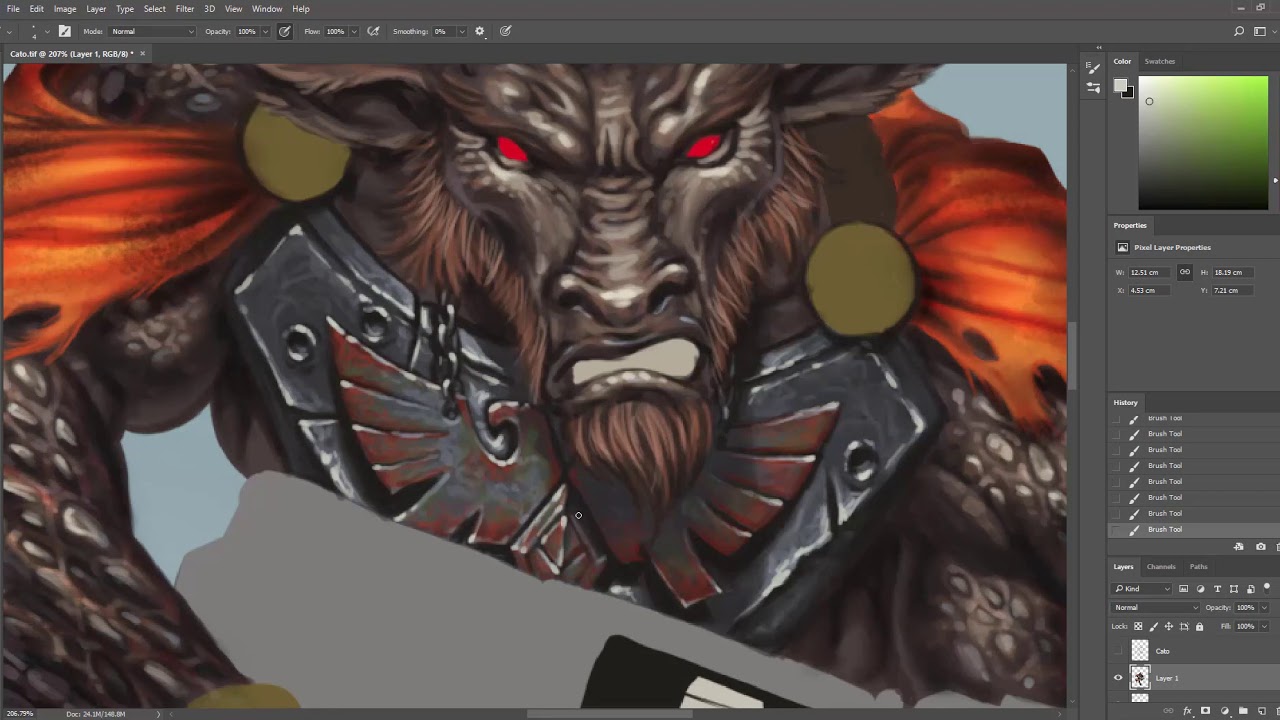
Task: Create a new group folder icon
Action: pyautogui.click(x=1243, y=711)
